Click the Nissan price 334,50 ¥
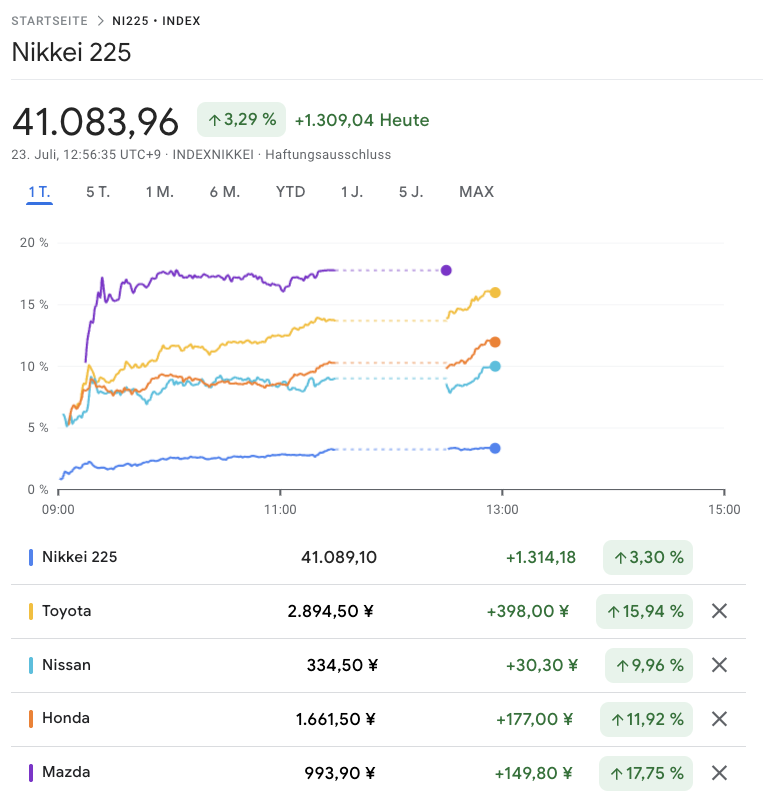Screen dimensions: 763x800 click(342, 665)
